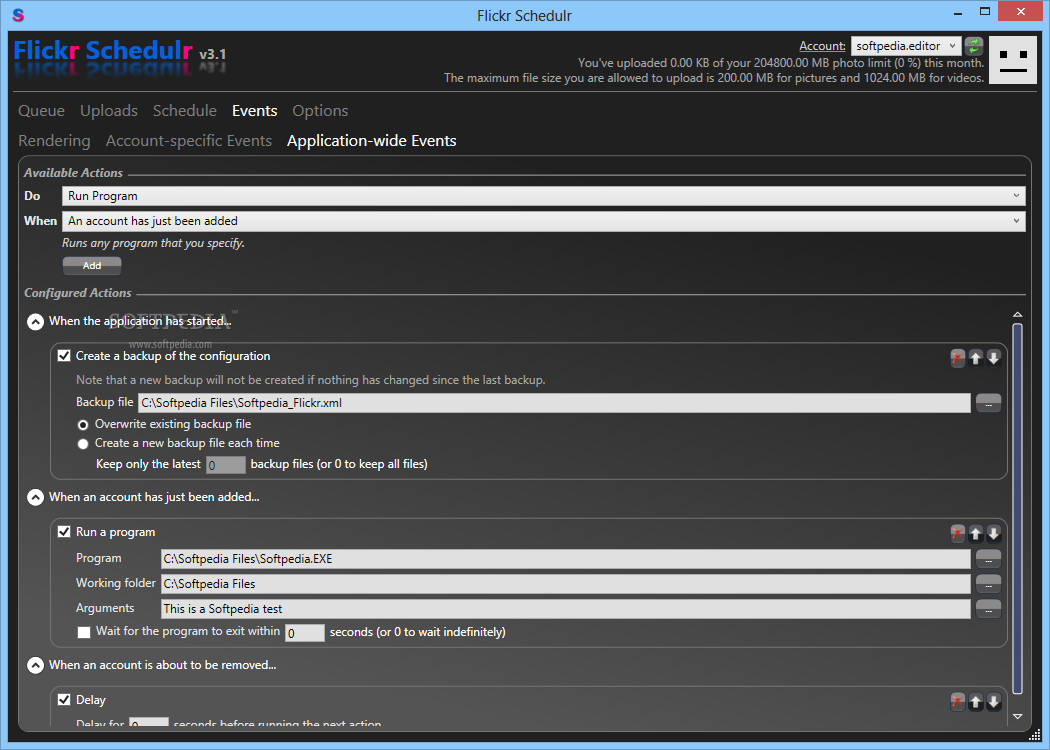Toggle the Delay action checkbox
The width and height of the screenshot is (1050, 750).
coord(64,700)
